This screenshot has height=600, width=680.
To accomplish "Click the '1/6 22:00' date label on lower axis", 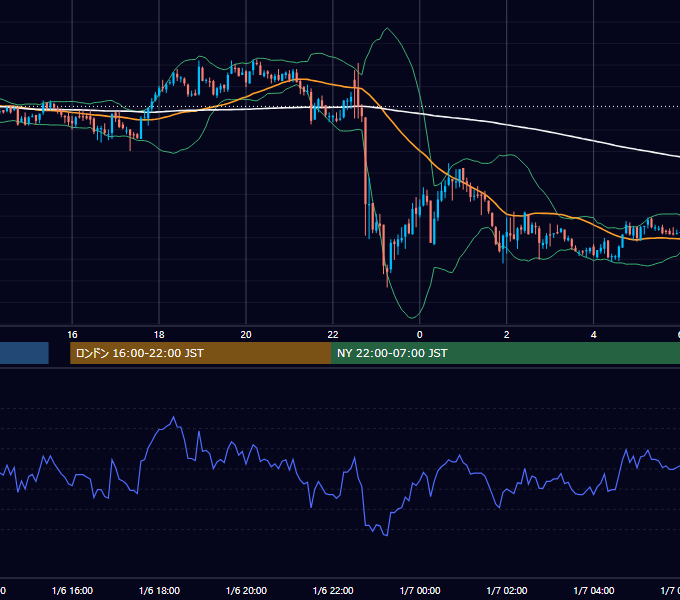I will (333, 590).
